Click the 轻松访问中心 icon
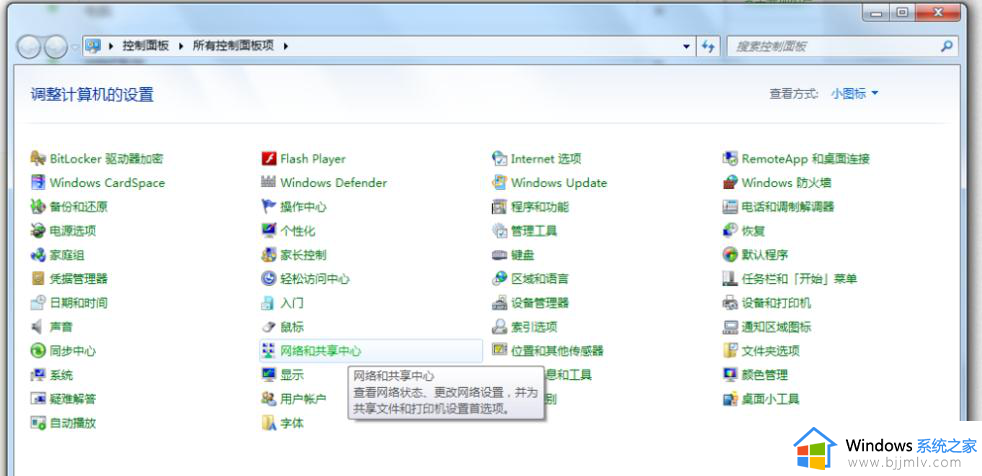Viewport: 982px width, 476px height. (x=269, y=279)
